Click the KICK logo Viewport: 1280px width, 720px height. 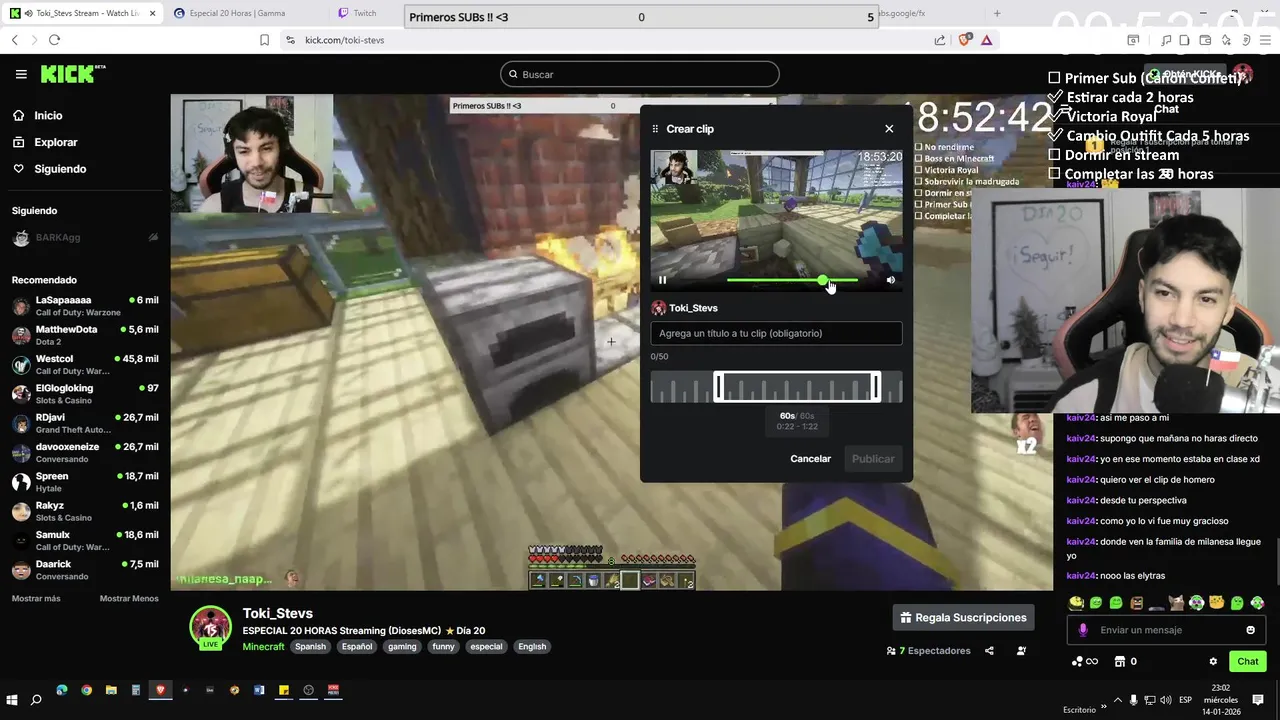72,74
